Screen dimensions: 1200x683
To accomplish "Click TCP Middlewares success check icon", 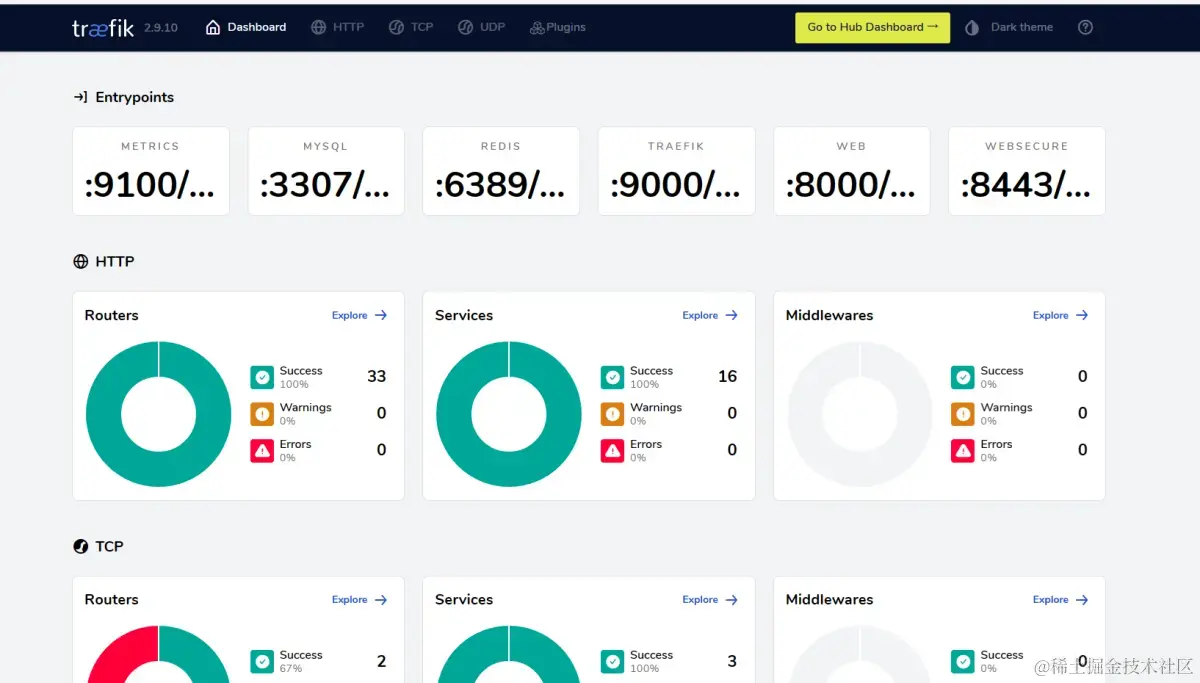I will pos(963,661).
